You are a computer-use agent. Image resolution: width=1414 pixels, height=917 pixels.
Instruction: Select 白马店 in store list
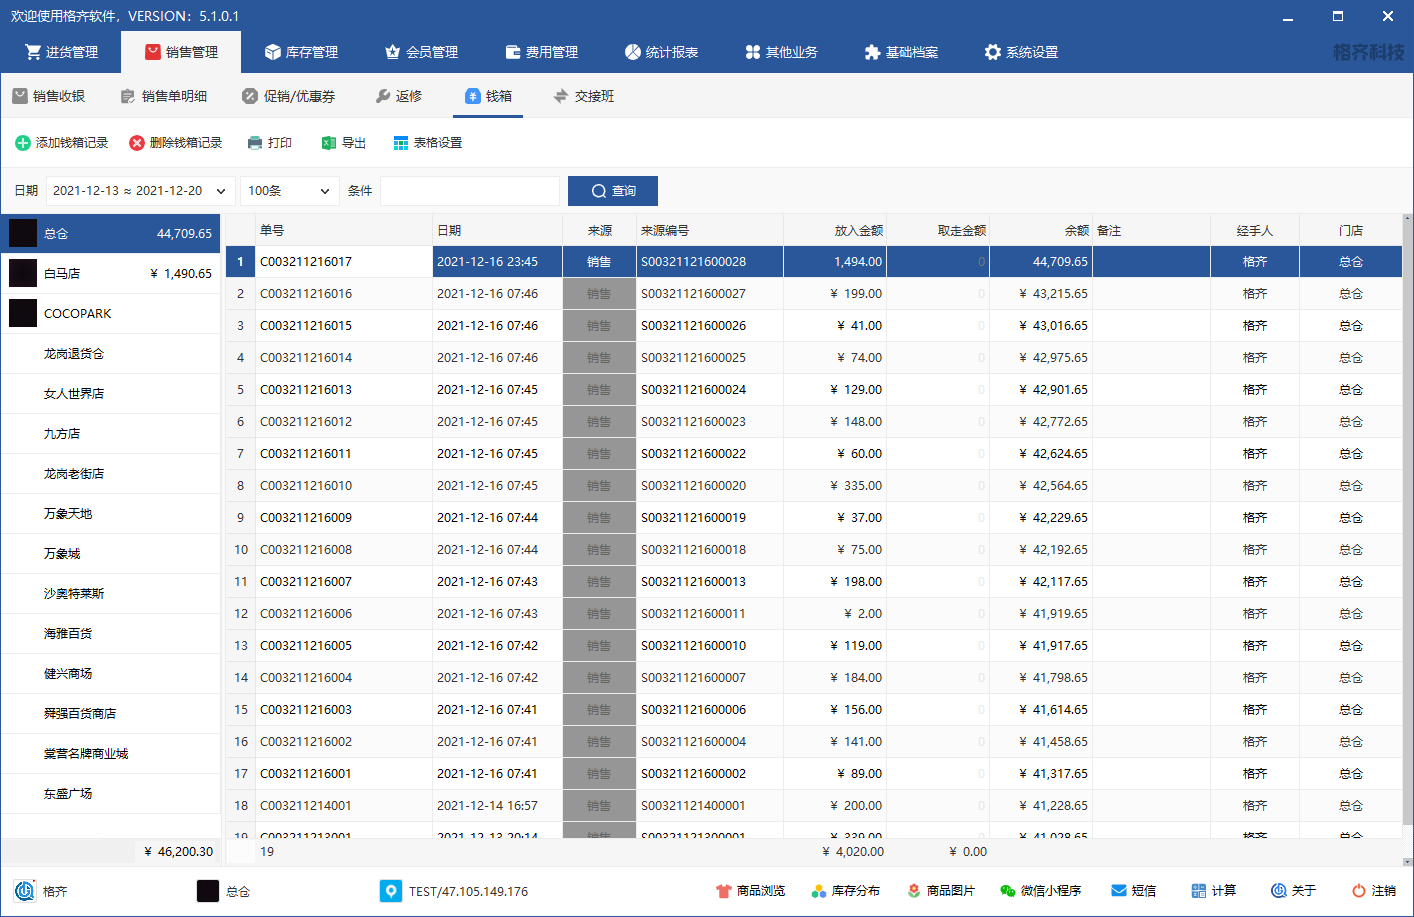tap(110, 273)
